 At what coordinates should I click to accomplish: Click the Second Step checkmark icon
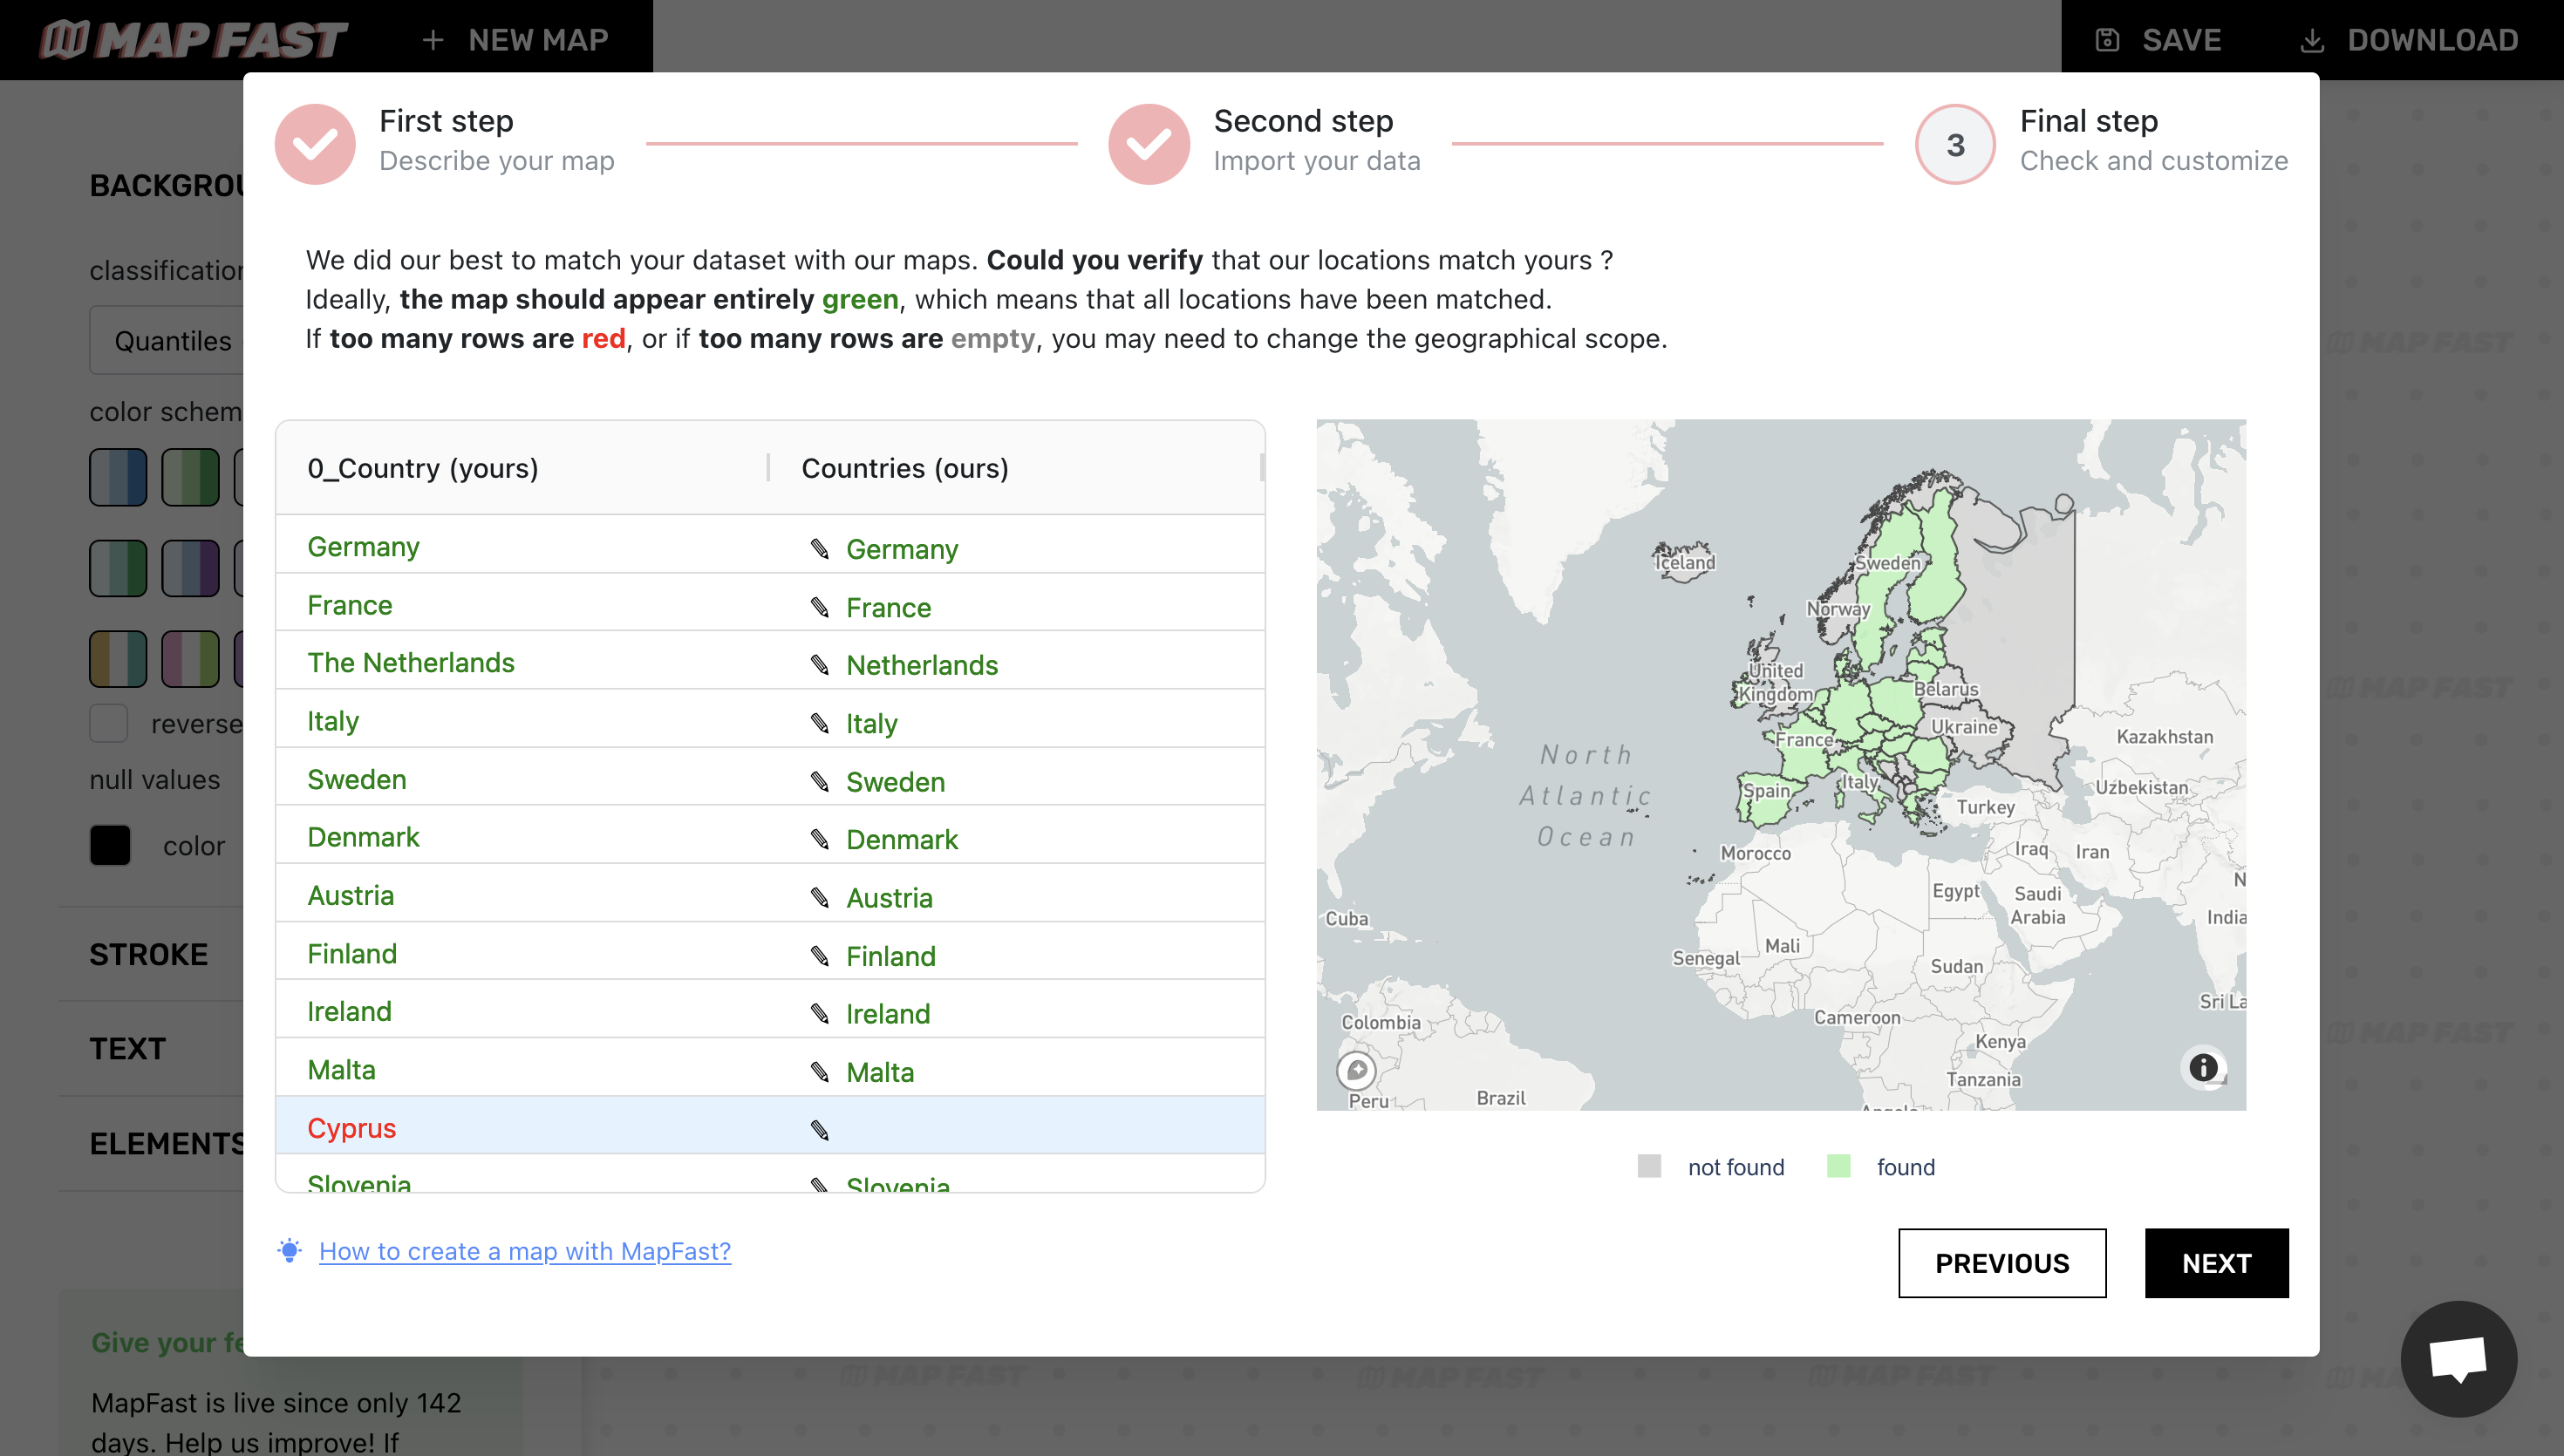1147,143
